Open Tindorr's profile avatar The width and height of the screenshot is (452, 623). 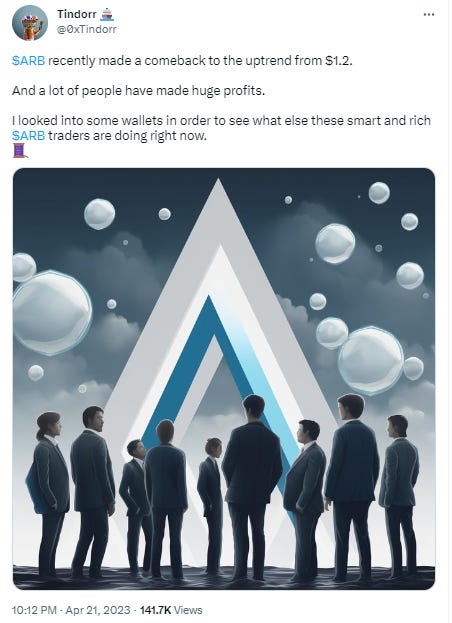tap(30, 23)
